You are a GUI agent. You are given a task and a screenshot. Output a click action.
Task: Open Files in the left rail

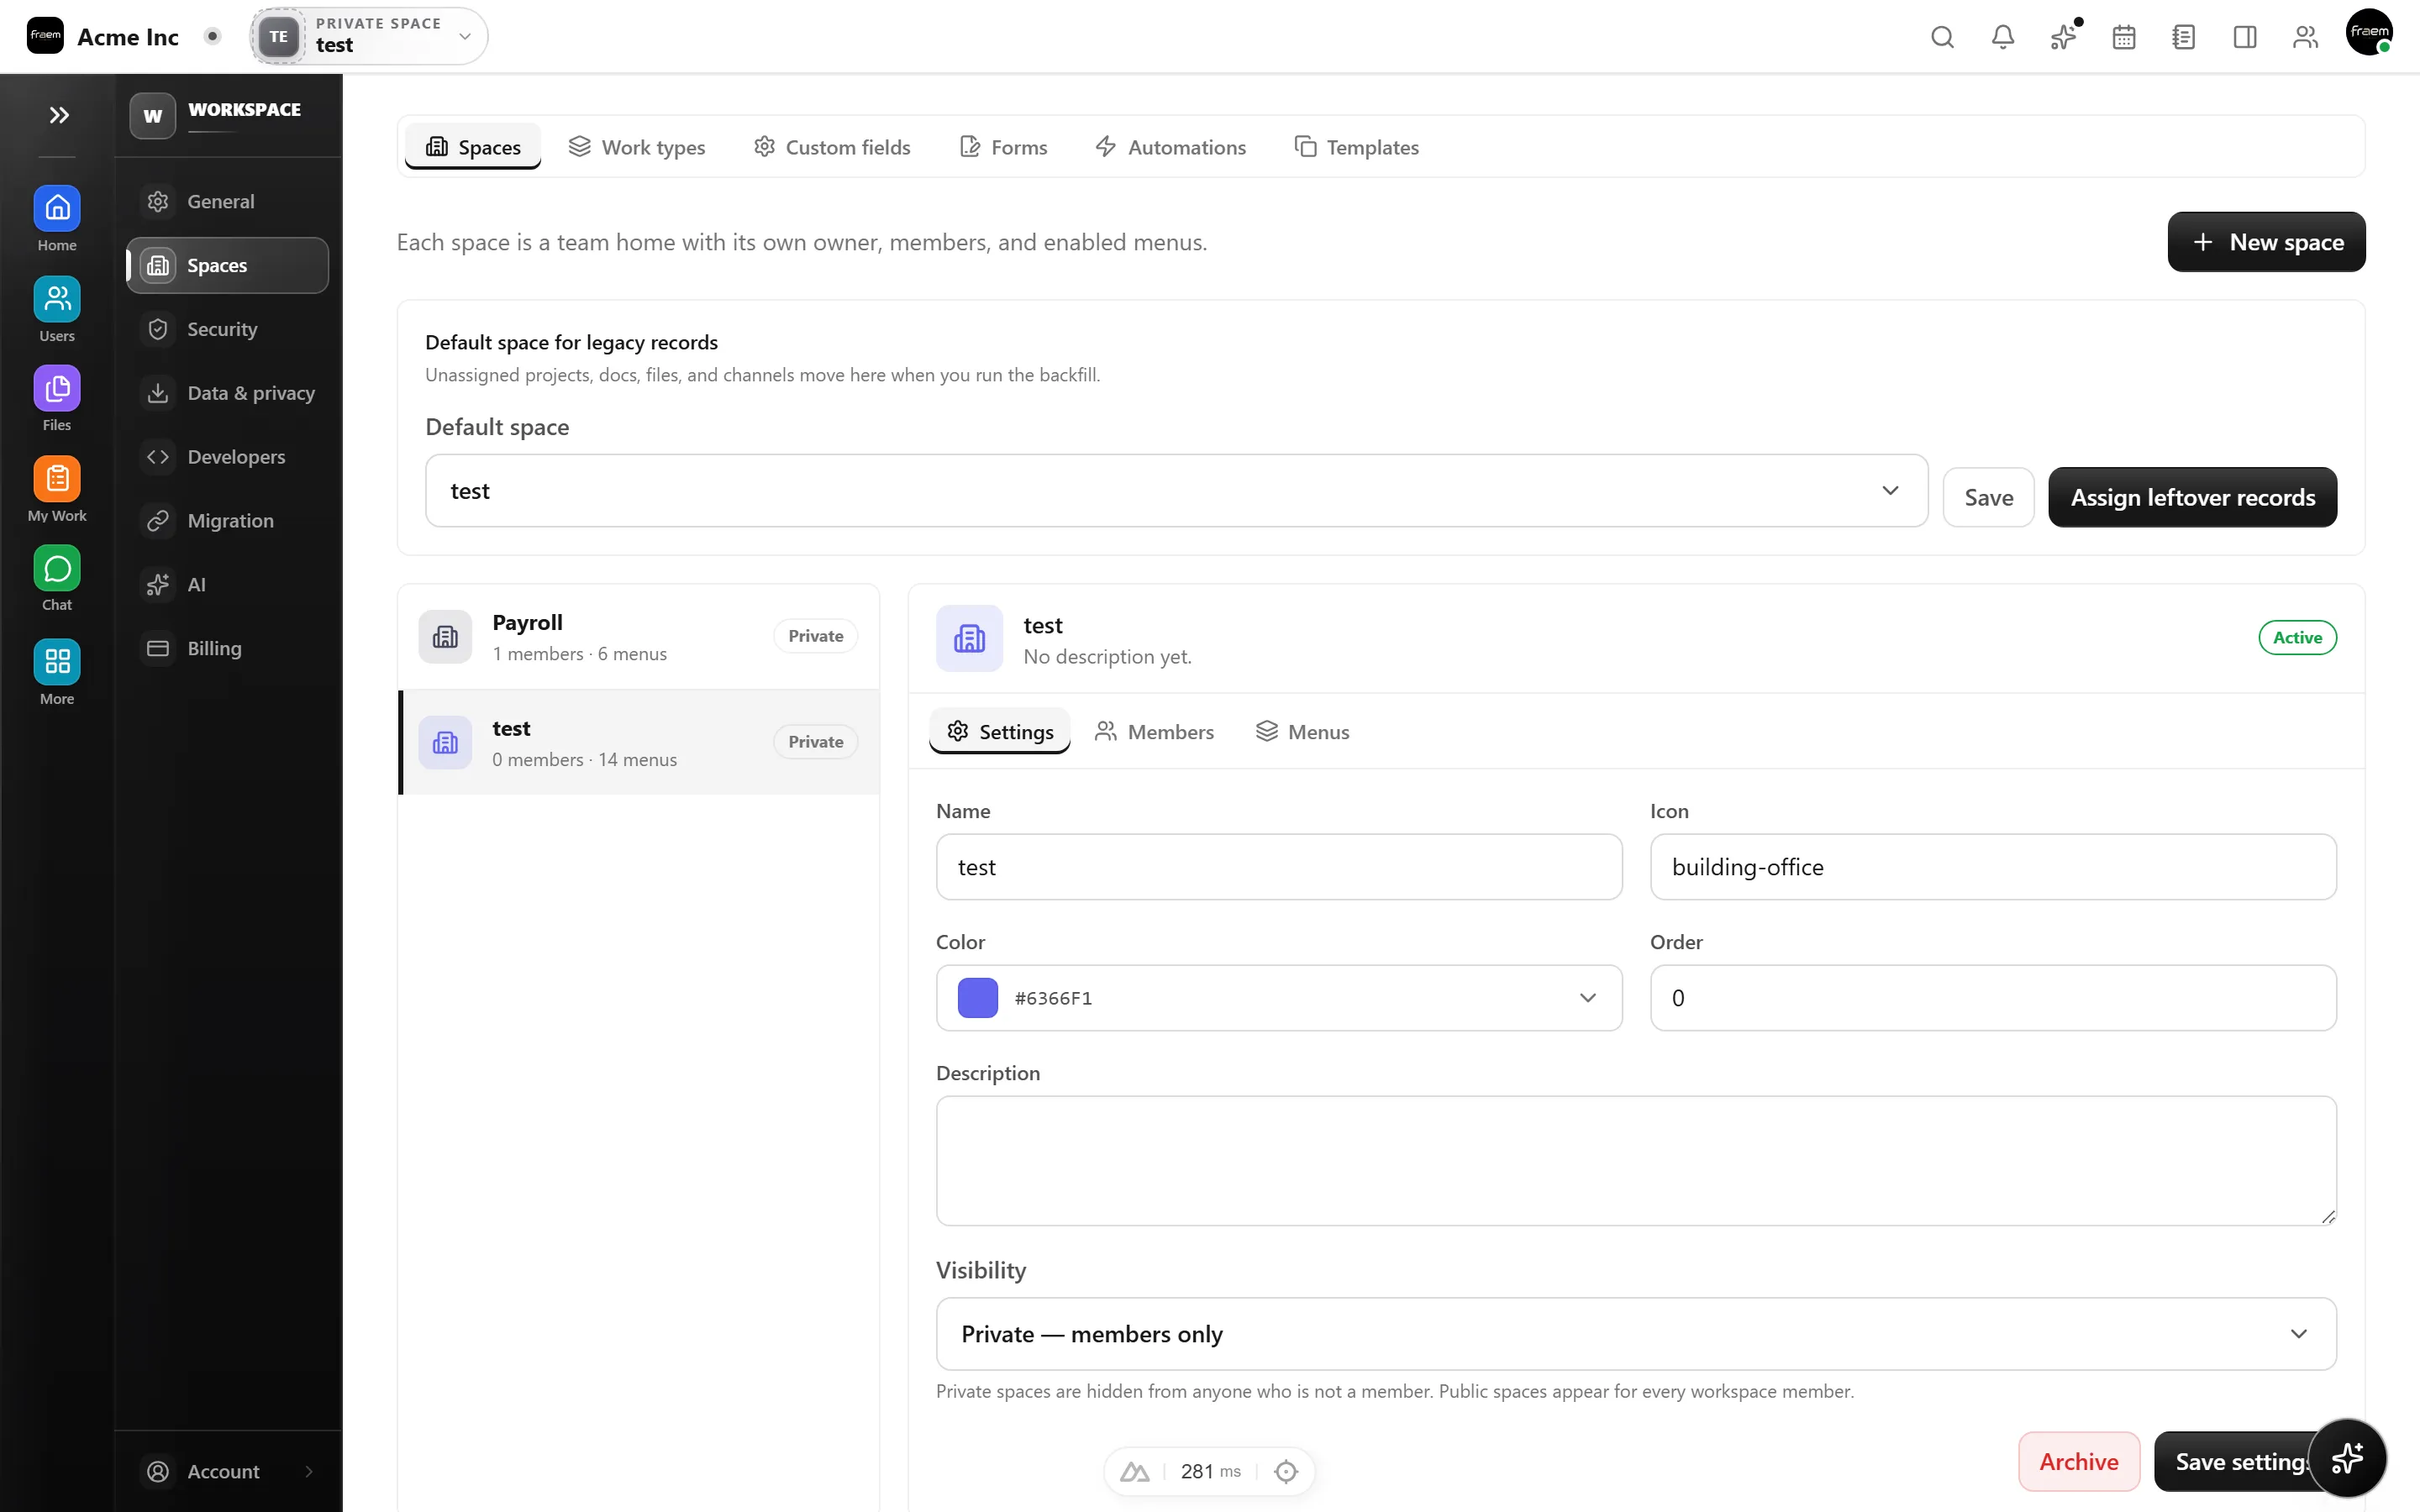coord(57,398)
